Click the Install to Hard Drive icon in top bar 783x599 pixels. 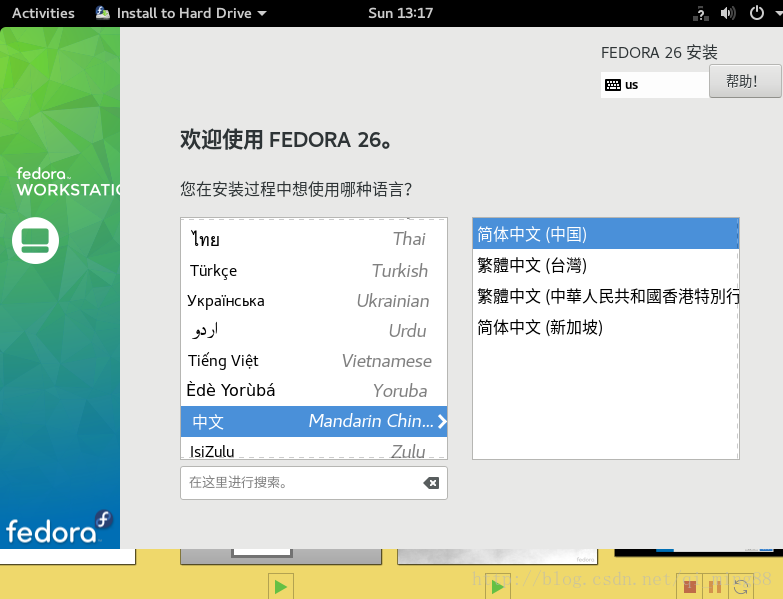tap(103, 13)
